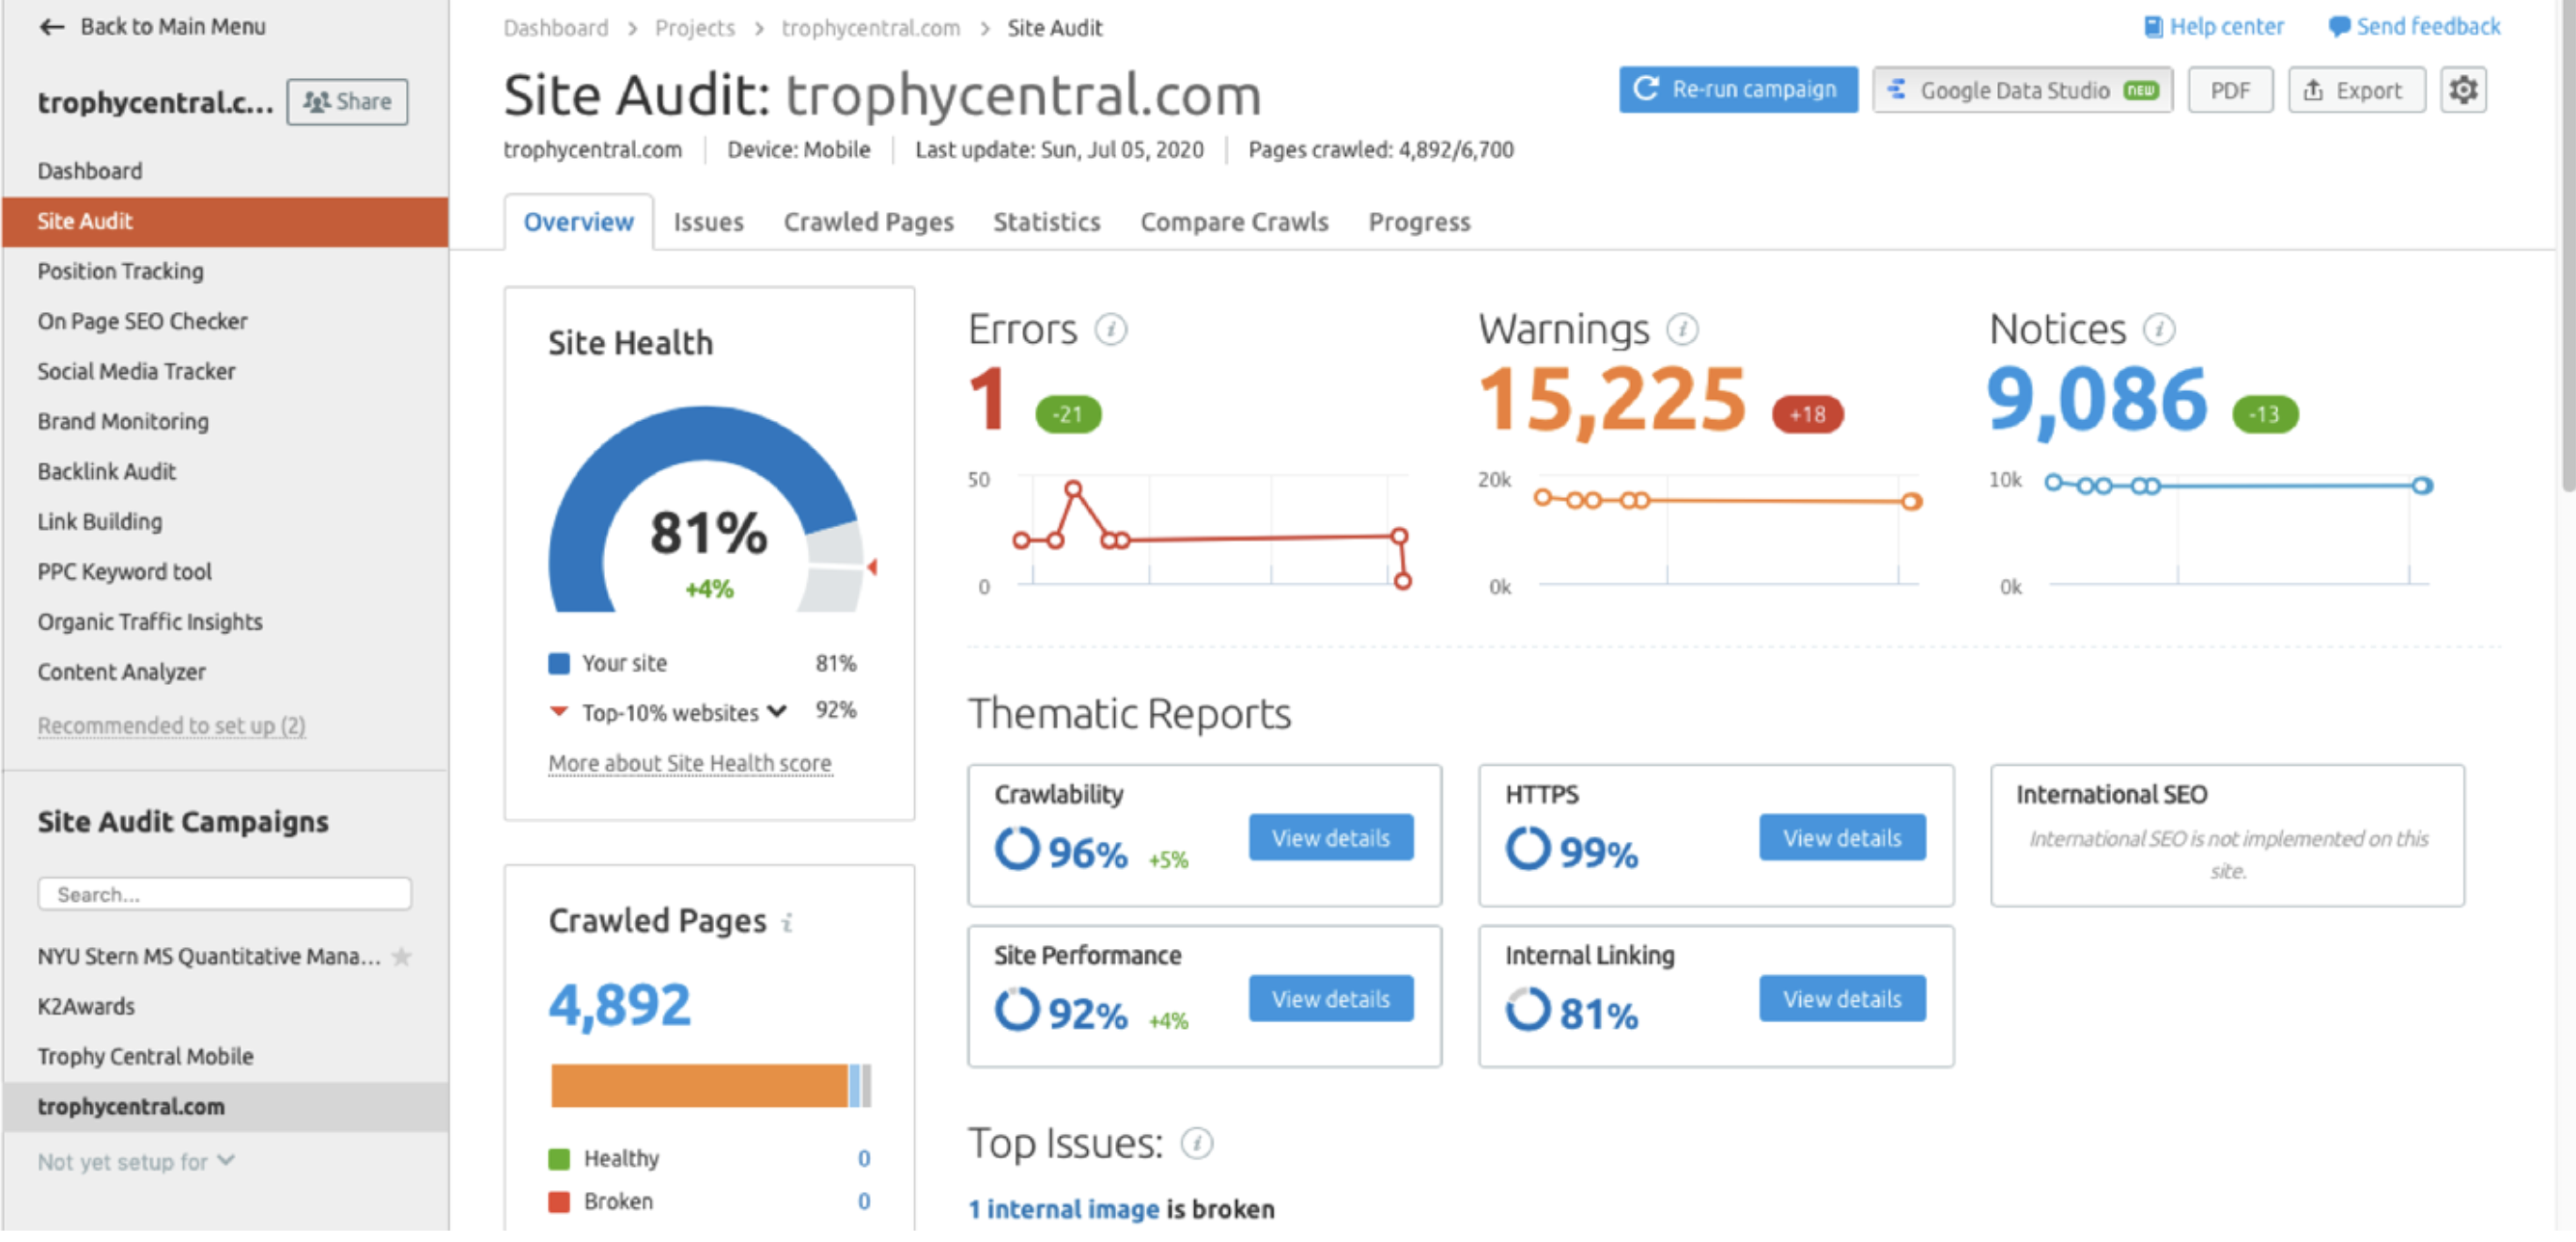Click the Top Issues info icon
The image size is (2576, 1242).
[1196, 1143]
